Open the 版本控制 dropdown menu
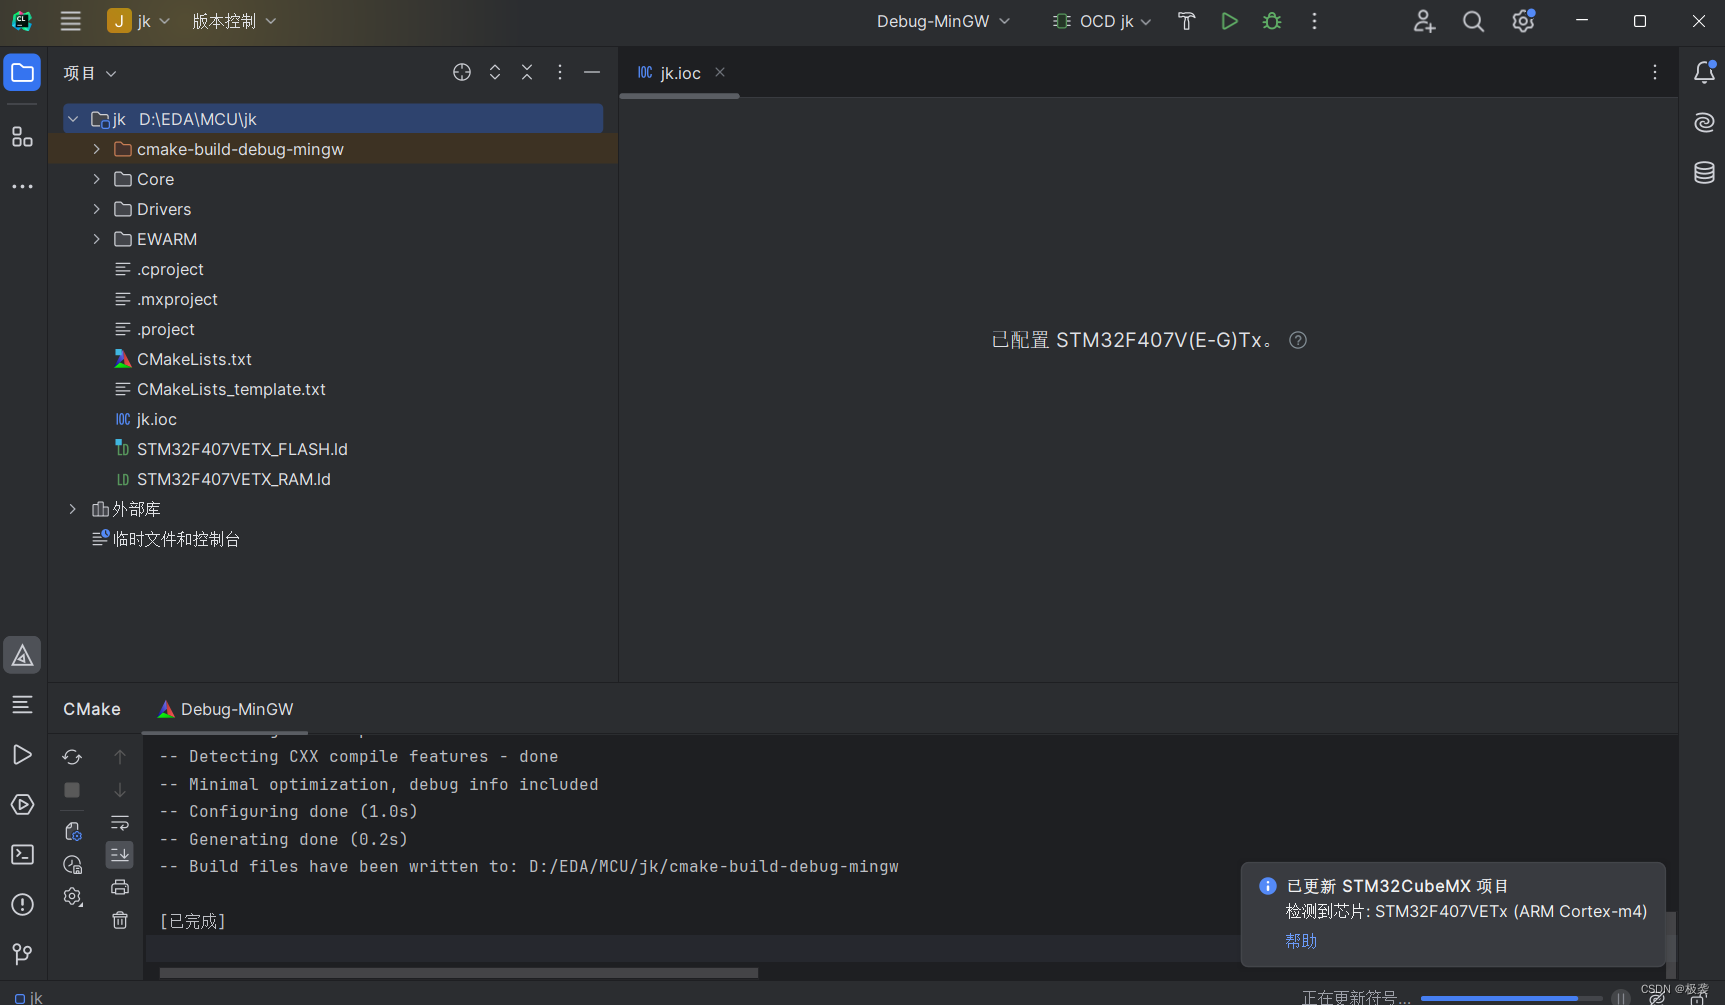Screen dimensions: 1725x1005 point(234,21)
